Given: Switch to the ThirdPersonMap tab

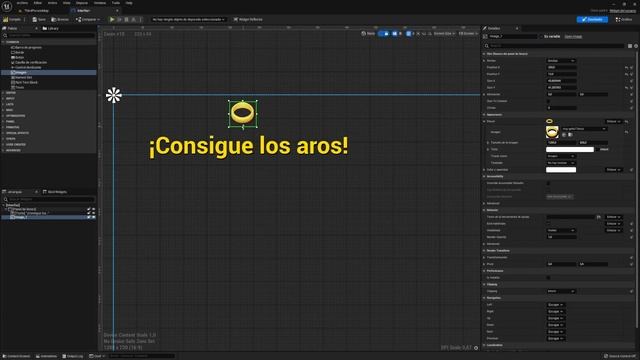Looking at the screenshot, I should click(36, 11).
